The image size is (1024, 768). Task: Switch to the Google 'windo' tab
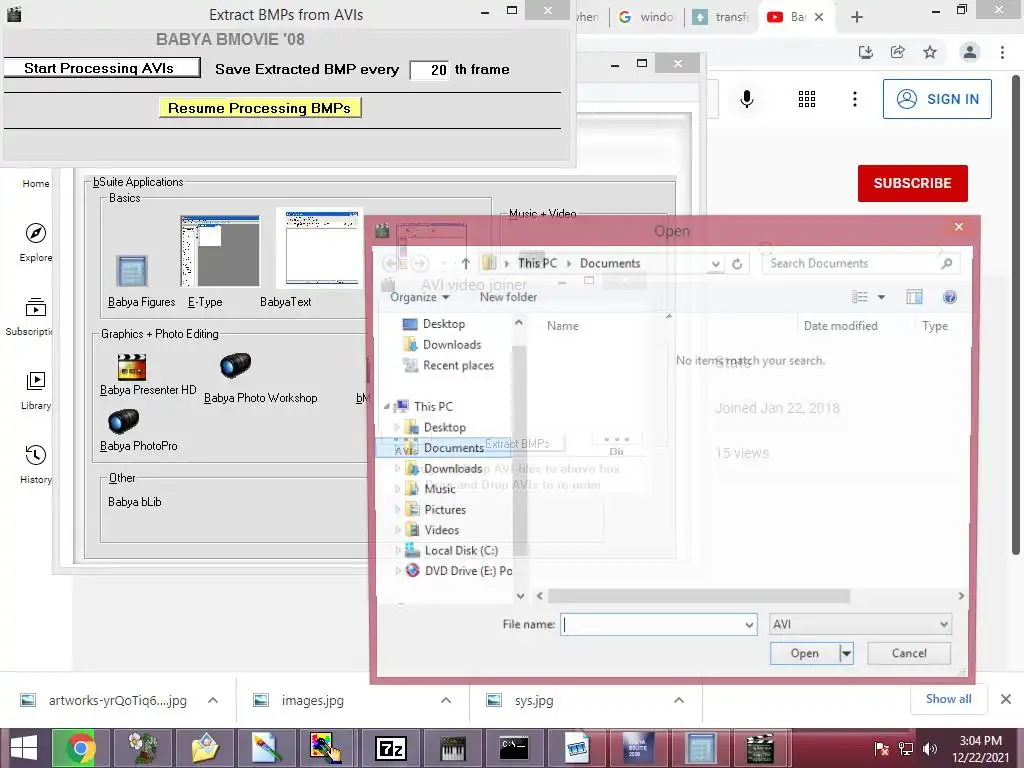pyautogui.click(x=645, y=17)
